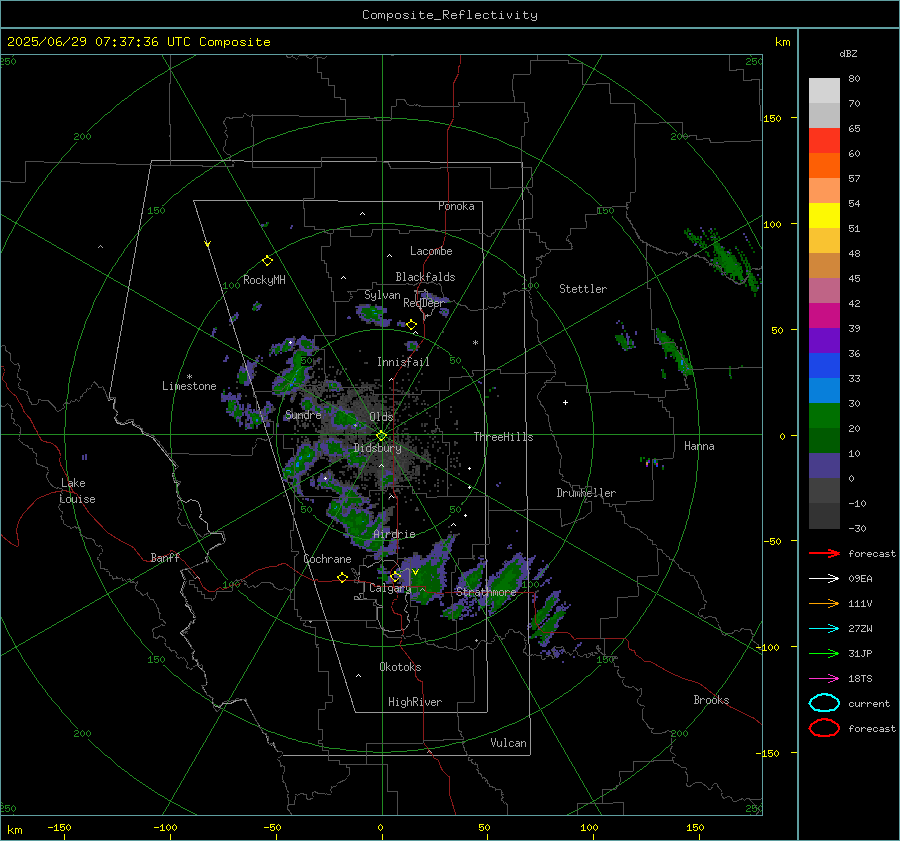Click the green echo cluster northeast of Stettler
This screenshot has width=900, height=841.
point(724,261)
